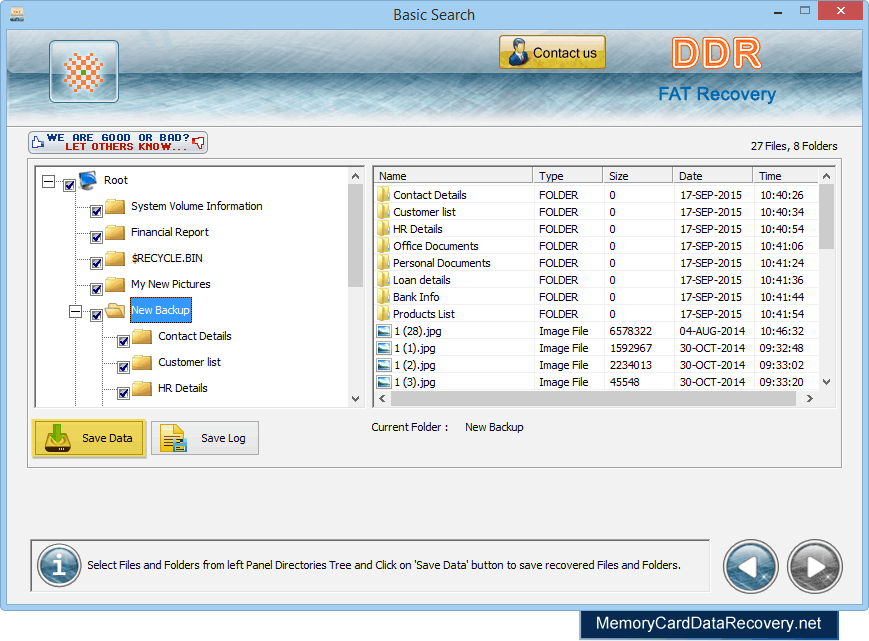Viewport: 869px width, 641px height.
Task: Select Office Documents folder row
Action: (596, 246)
